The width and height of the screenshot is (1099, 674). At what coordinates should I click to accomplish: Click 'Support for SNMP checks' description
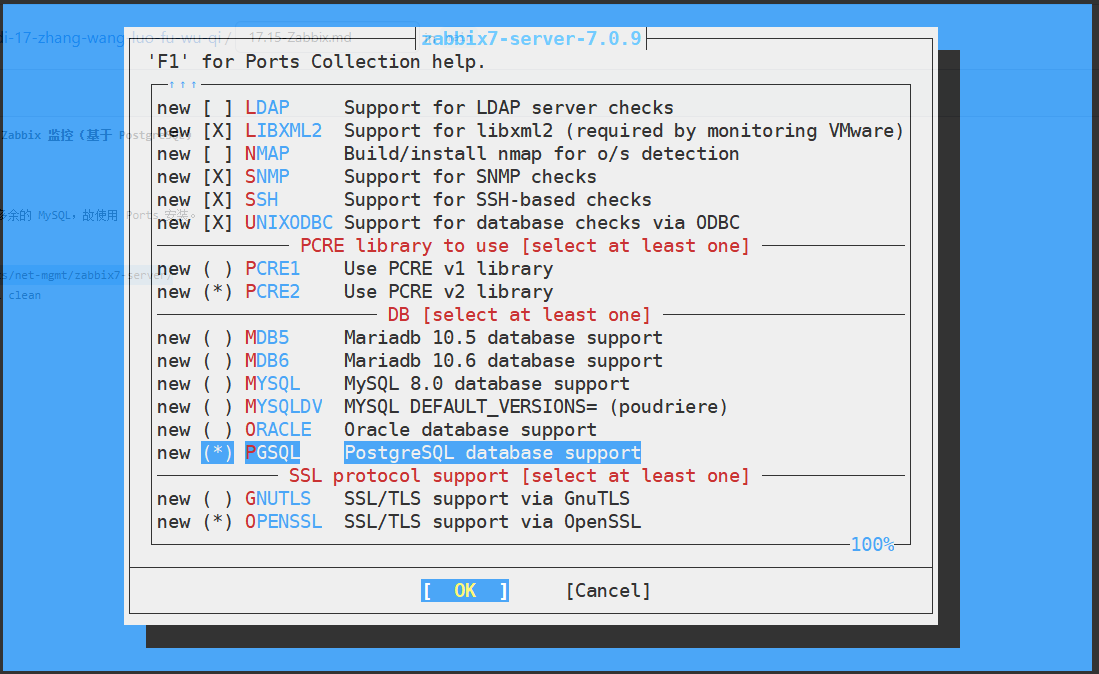coord(470,177)
